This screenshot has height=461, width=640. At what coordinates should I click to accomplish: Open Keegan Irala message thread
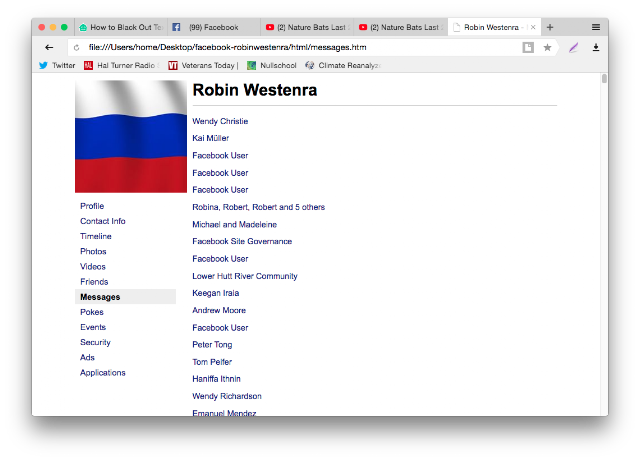tap(216, 293)
